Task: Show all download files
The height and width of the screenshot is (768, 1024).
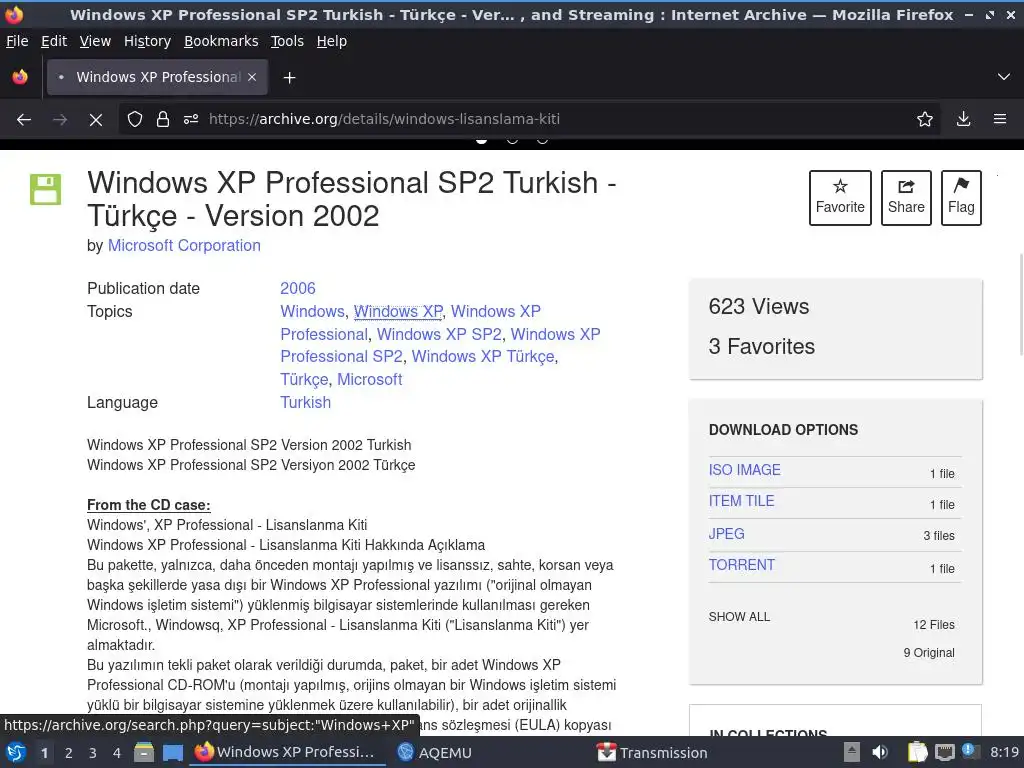Action: coord(739,616)
